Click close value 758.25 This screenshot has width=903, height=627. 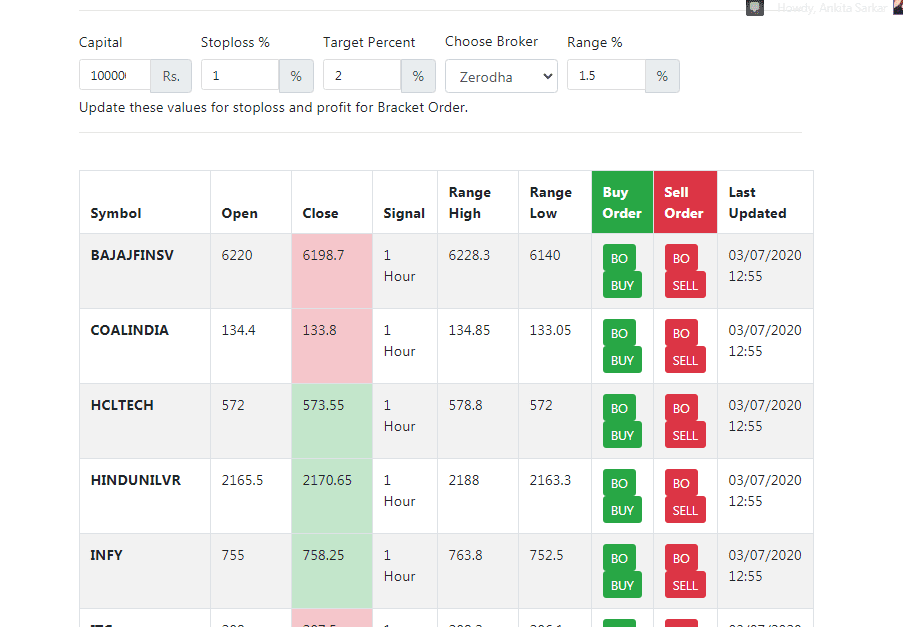pyautogui.click(x=323, y=554)
